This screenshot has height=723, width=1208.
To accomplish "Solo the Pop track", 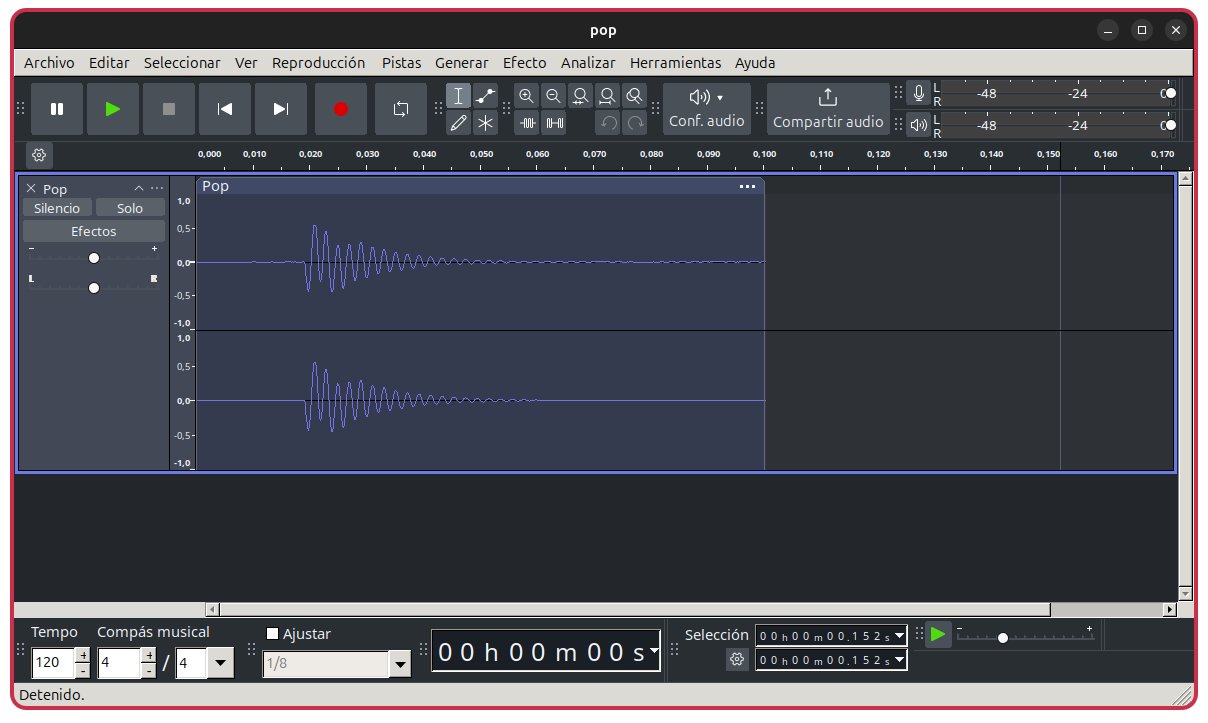I will (130, 208).
